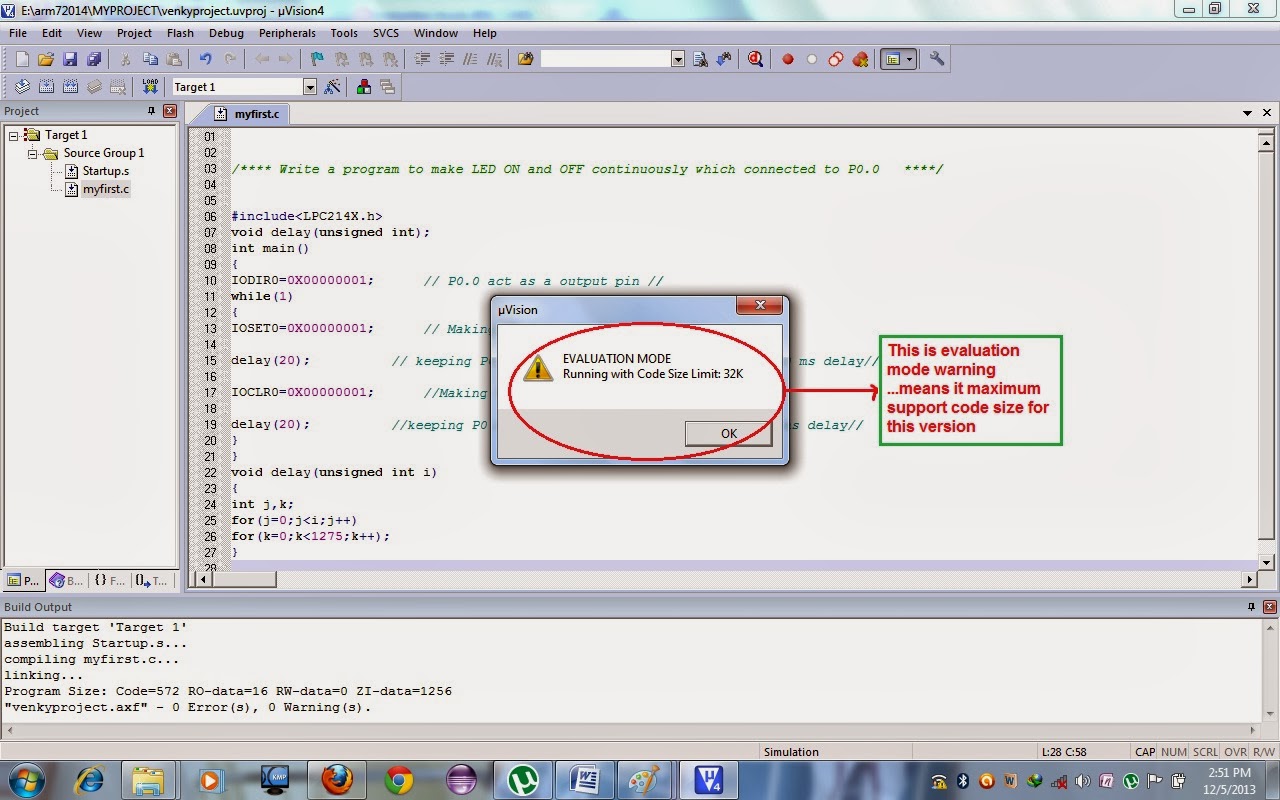The image size is (1280, 800).
Task: Click the Program Size line in Build Output
Action: click(x=228, y=691)
